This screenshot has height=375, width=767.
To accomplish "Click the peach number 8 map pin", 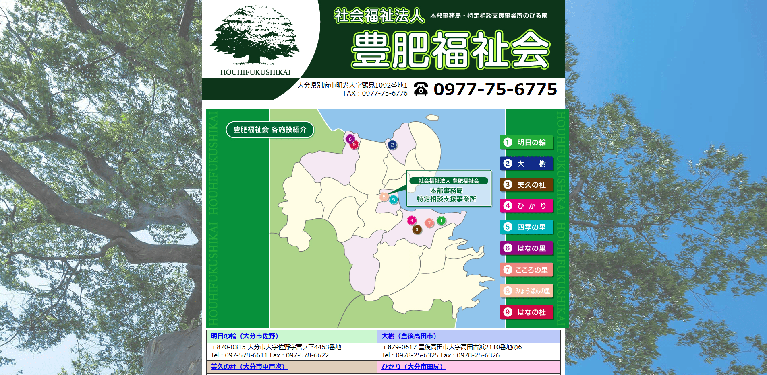I will [384, 197].
